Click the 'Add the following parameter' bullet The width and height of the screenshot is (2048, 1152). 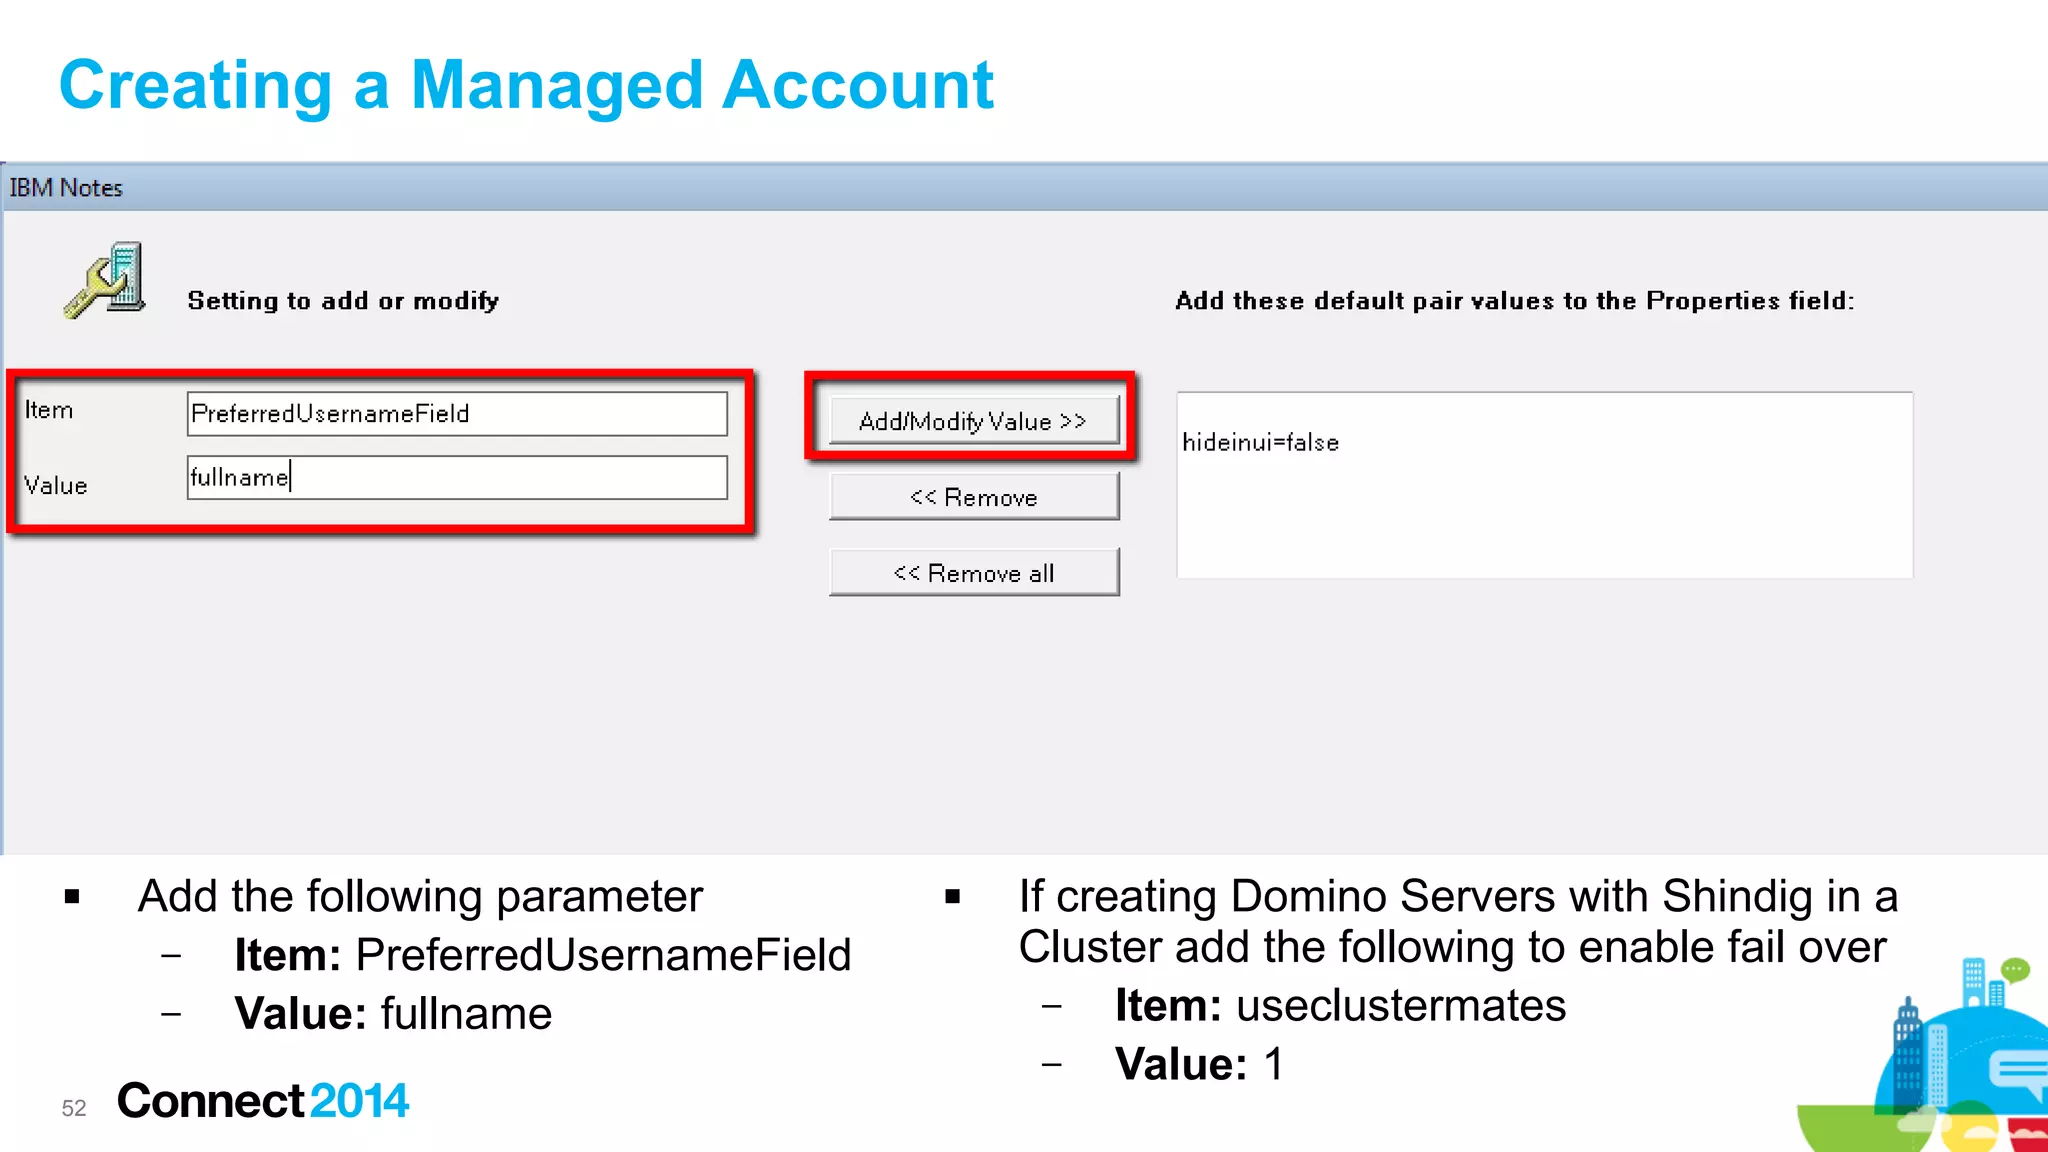tap(420, 896)
